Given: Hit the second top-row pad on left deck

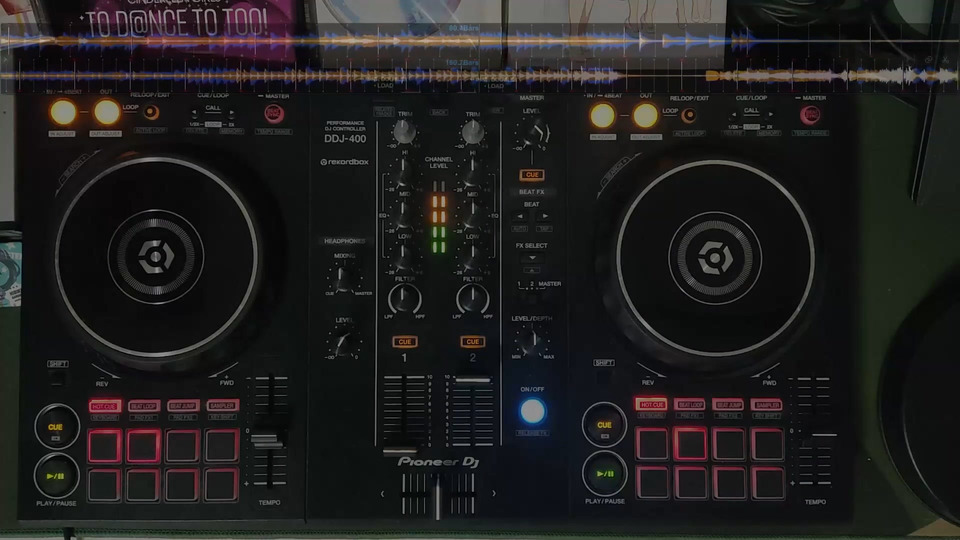Looking at the screenshot, I should pos(143,446).
